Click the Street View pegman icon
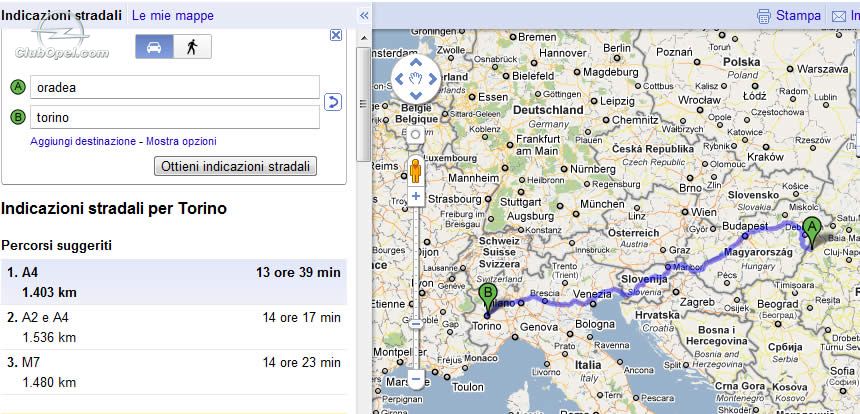 click(416, 171)
